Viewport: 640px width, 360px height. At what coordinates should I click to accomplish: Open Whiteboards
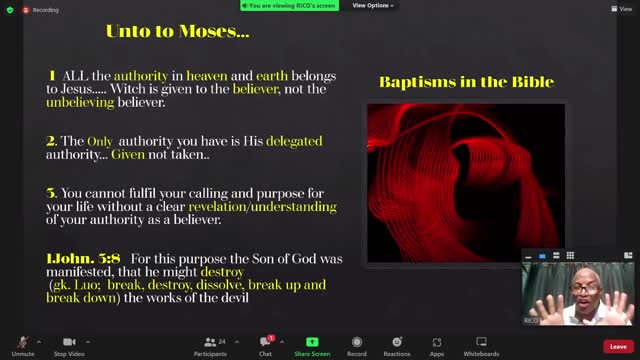481,346
